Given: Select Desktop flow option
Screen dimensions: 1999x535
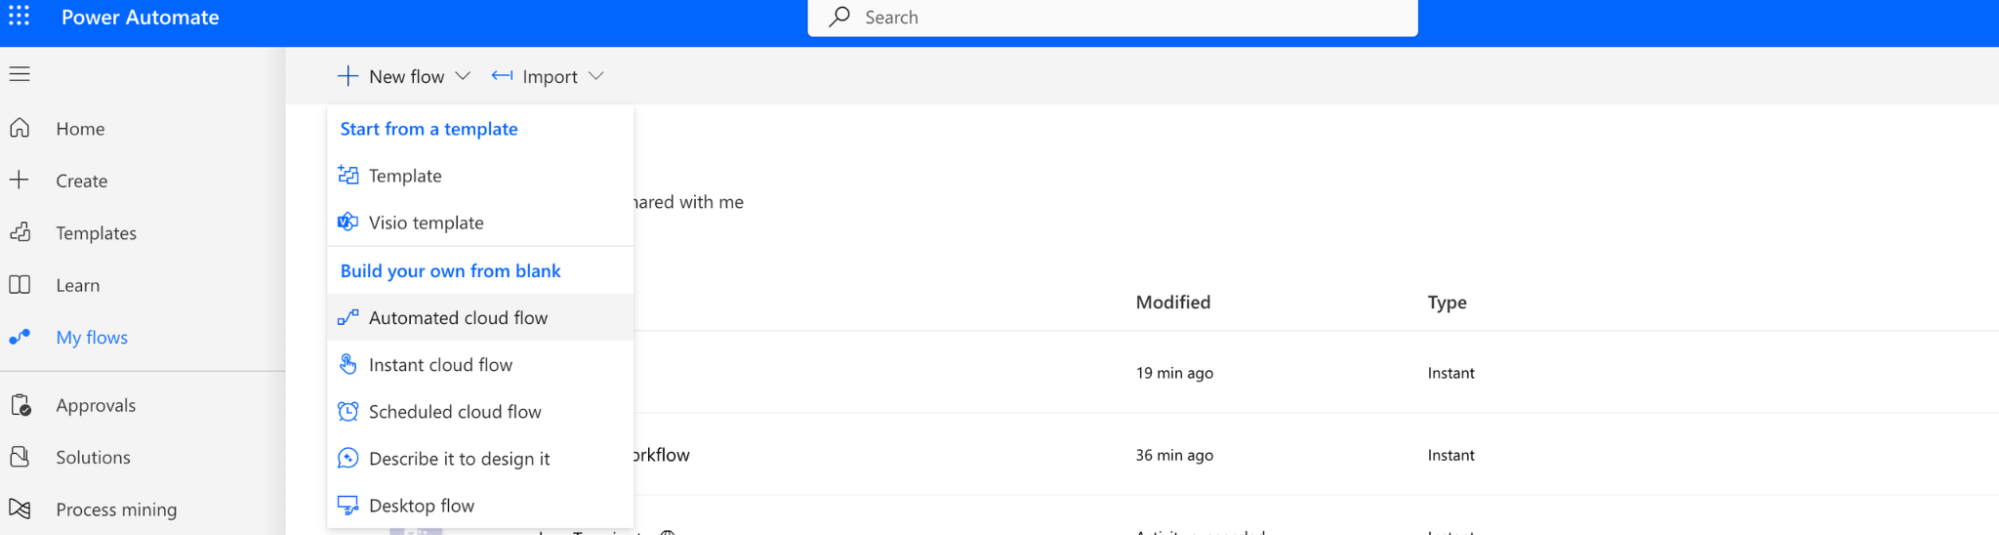Looking at the screenshot, I should click(480, 505).
